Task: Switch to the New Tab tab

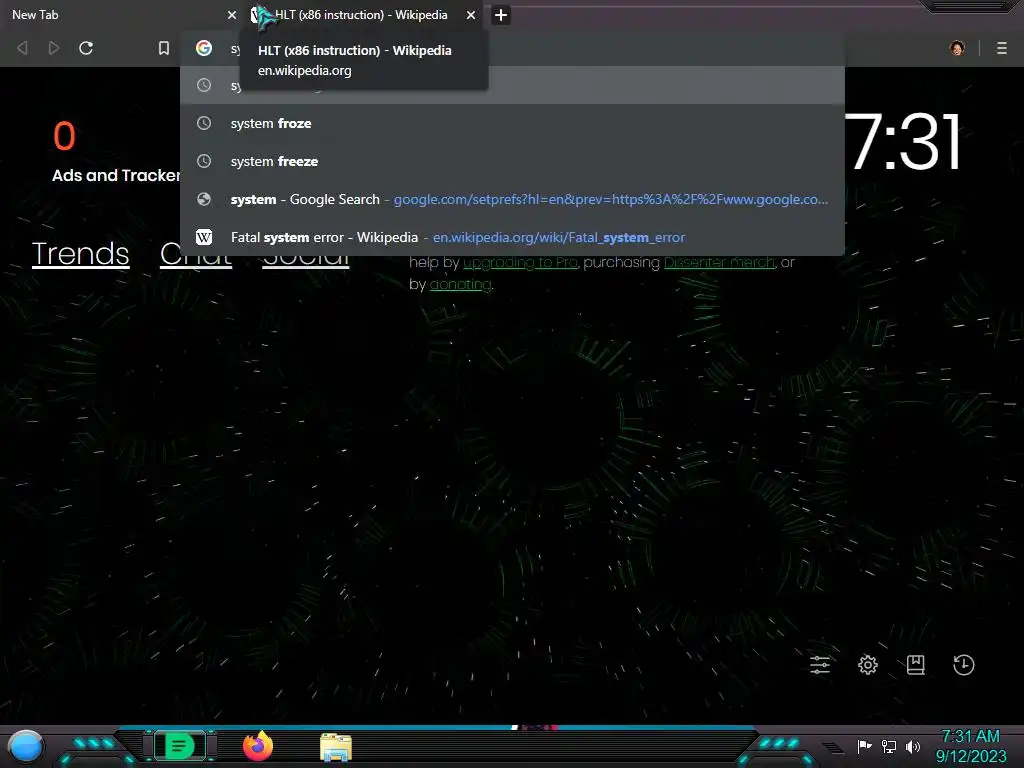Action: (121, 15)
